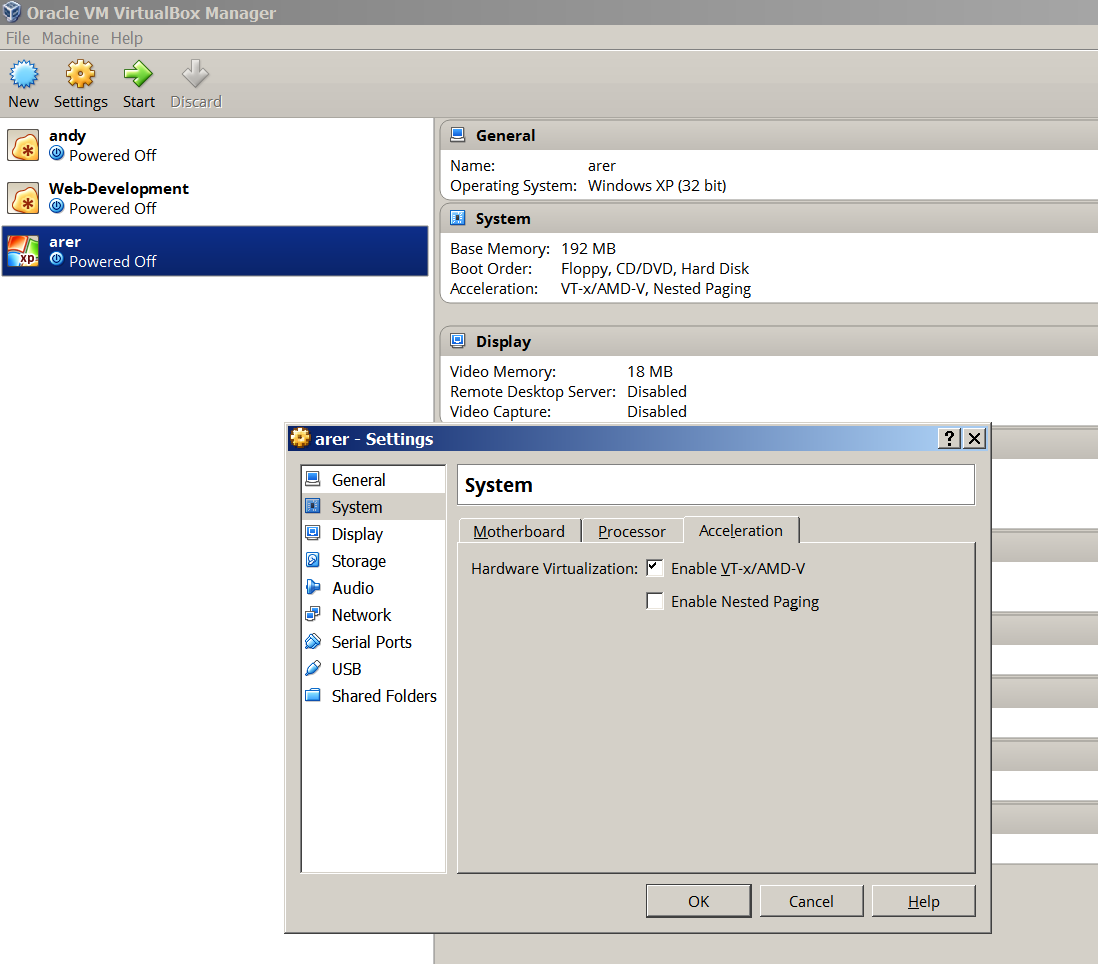The width and height of the screenshot is (1098, 964).
Task: Click the System section chip icon in details pane
Action: (457, 218)
